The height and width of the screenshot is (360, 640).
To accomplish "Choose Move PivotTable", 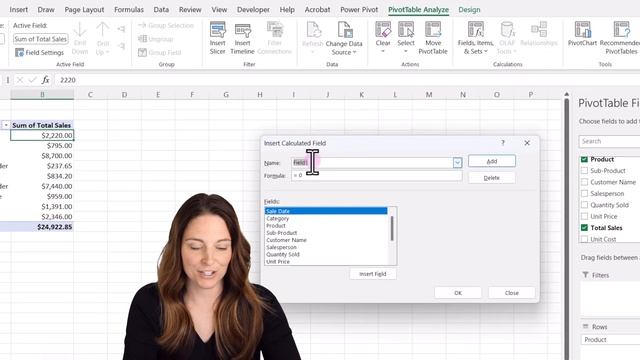I will (x=433, y=38).
